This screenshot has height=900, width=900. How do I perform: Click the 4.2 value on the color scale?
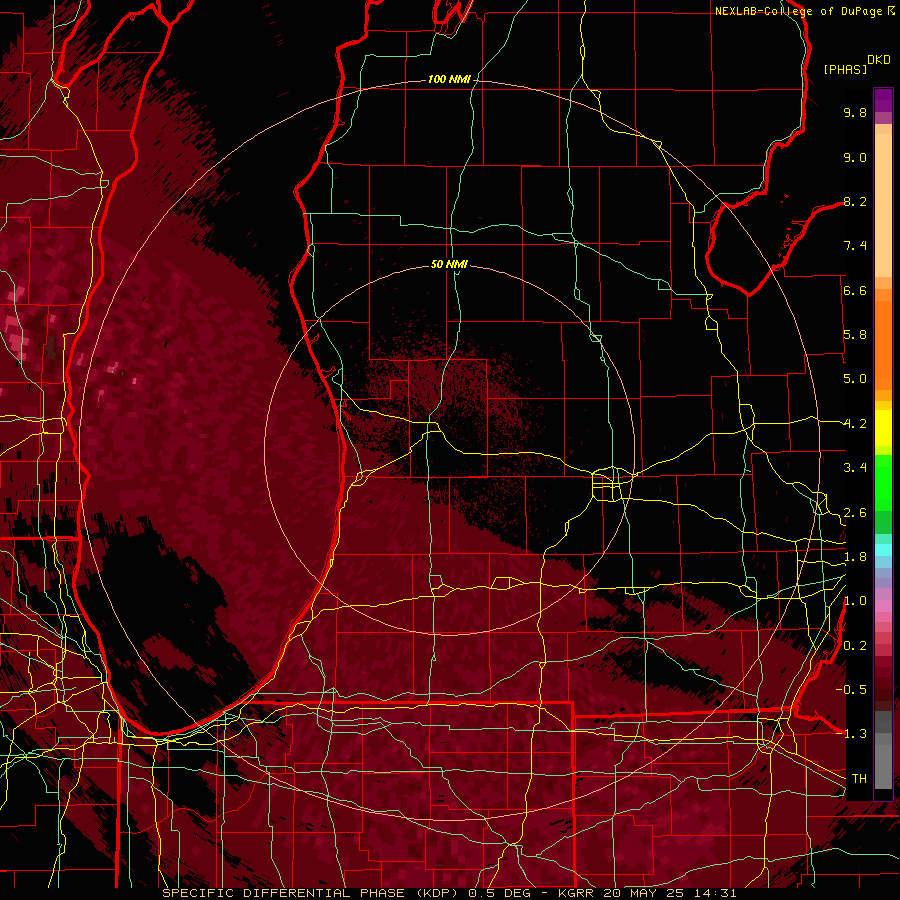click(855, 424)
